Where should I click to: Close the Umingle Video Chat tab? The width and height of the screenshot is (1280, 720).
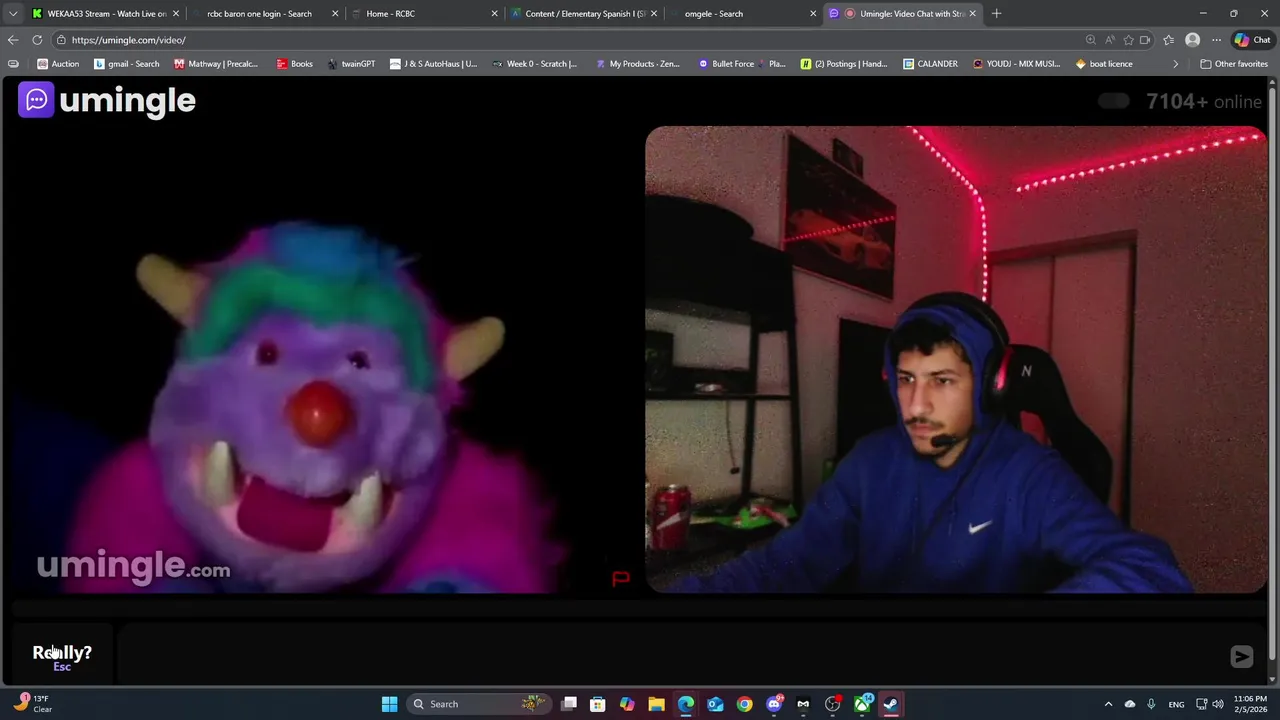(x=972, y=13)
